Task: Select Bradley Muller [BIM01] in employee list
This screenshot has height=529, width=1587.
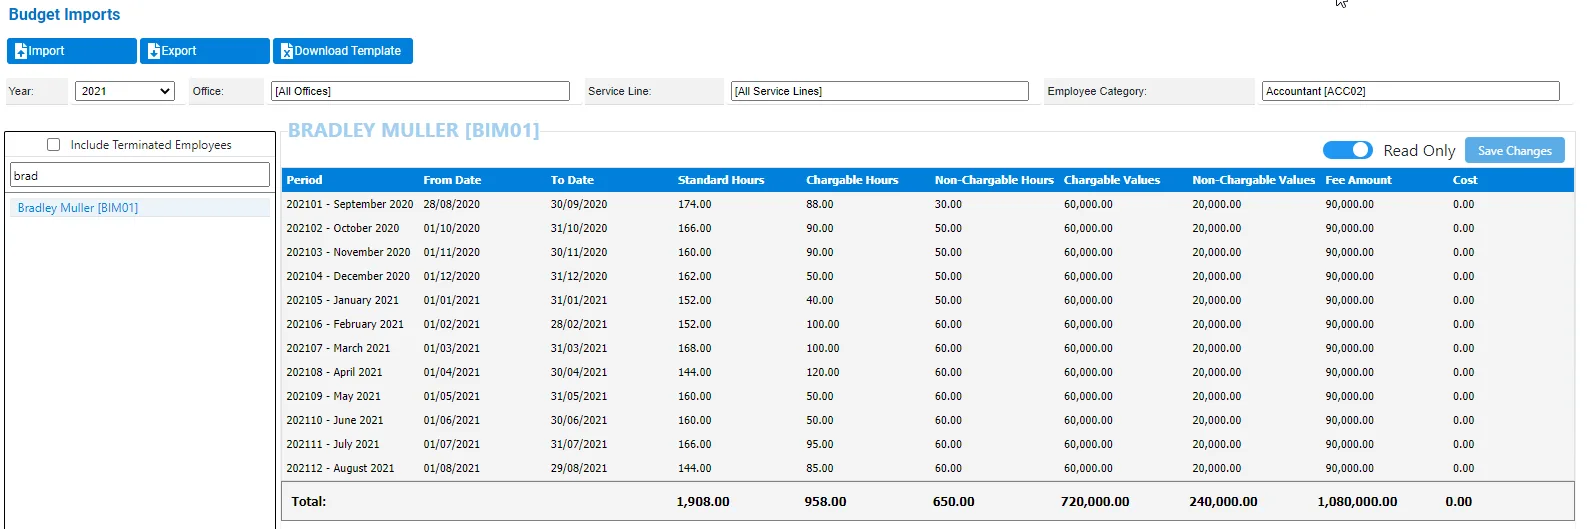Action: pos(78,208)
